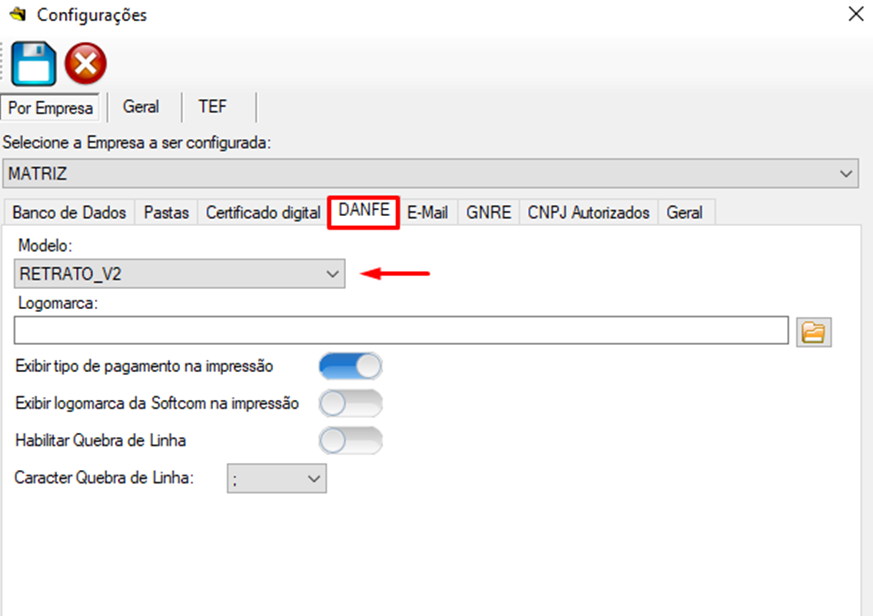Enable Exibir logomarca da Softcom switch
Screen dimensions: 873x616
[x=350, y=403]
